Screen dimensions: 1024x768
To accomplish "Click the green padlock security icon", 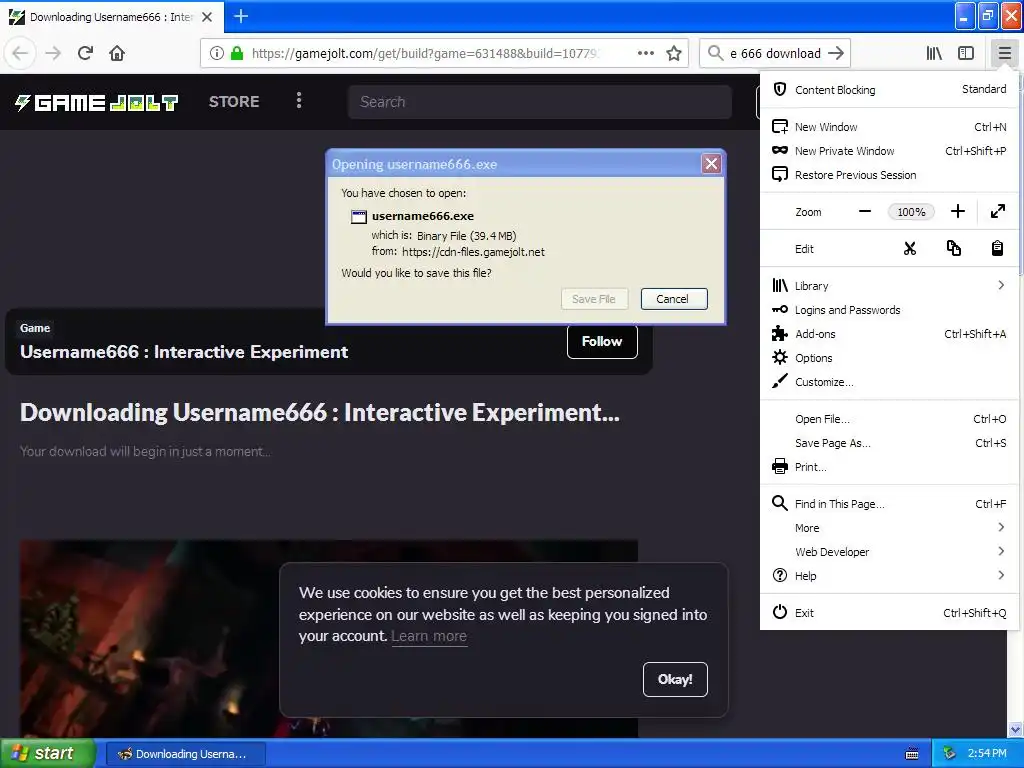I will pyautogui.click(x=237, y=54).
